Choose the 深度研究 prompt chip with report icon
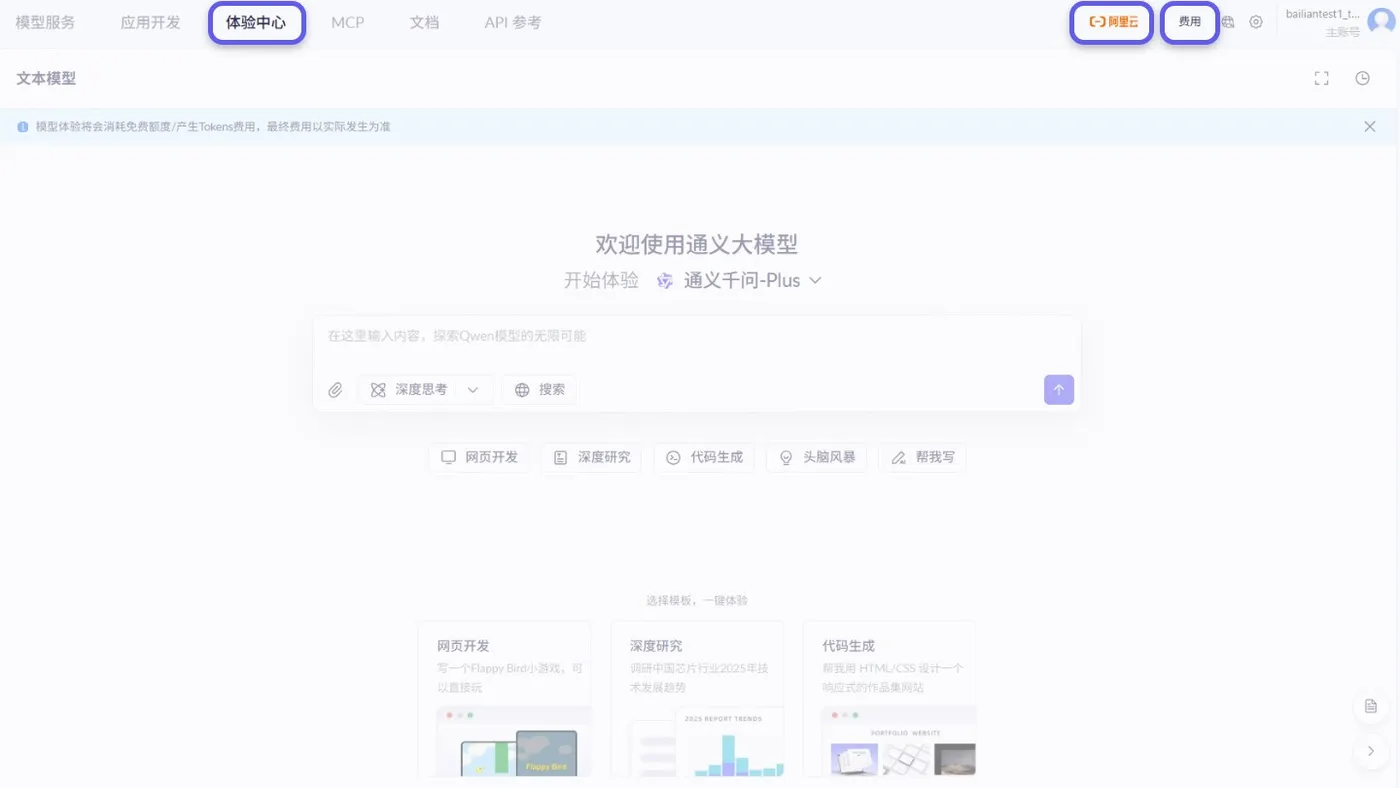1400x788 pixels. 592,458
